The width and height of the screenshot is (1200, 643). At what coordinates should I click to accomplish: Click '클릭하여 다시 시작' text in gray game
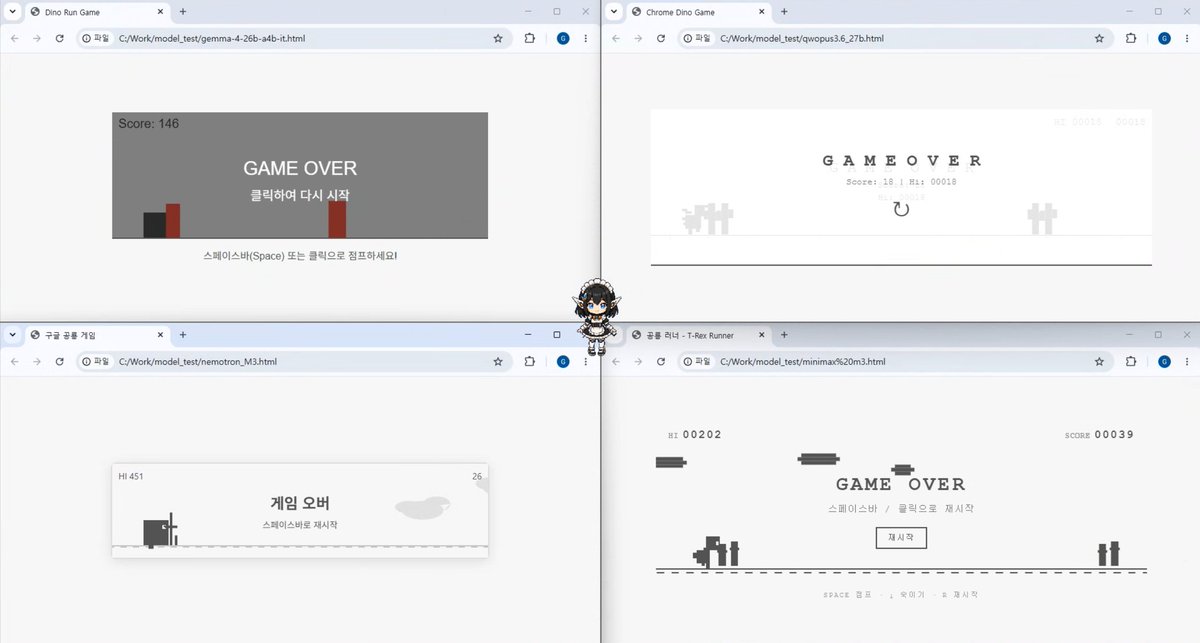[x=300, y=196]
